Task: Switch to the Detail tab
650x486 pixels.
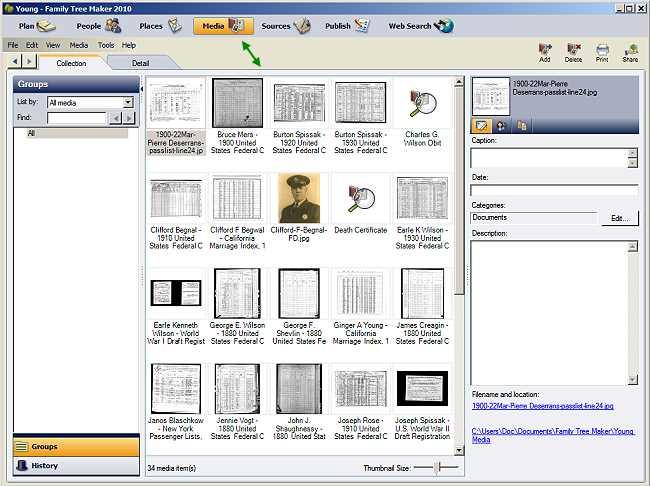Action: [x=141, y=63]
